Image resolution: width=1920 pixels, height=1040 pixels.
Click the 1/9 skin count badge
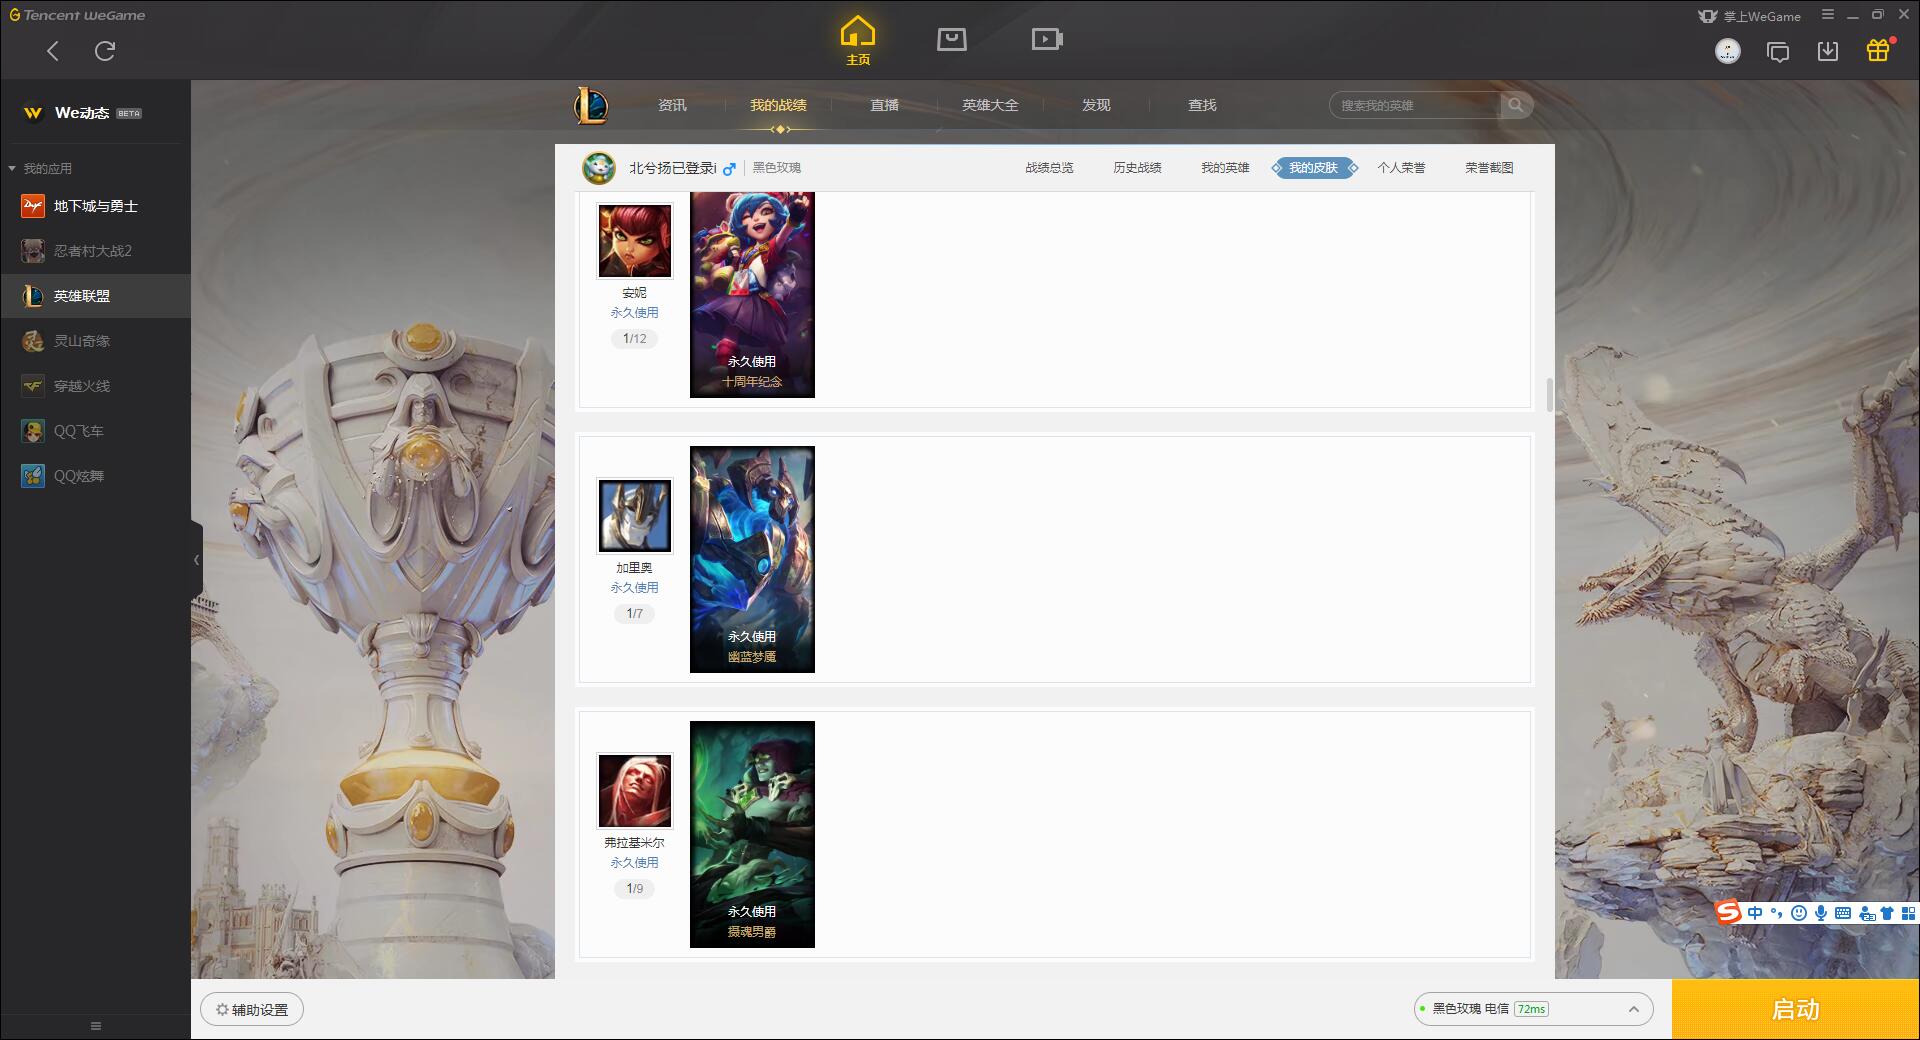635,889
